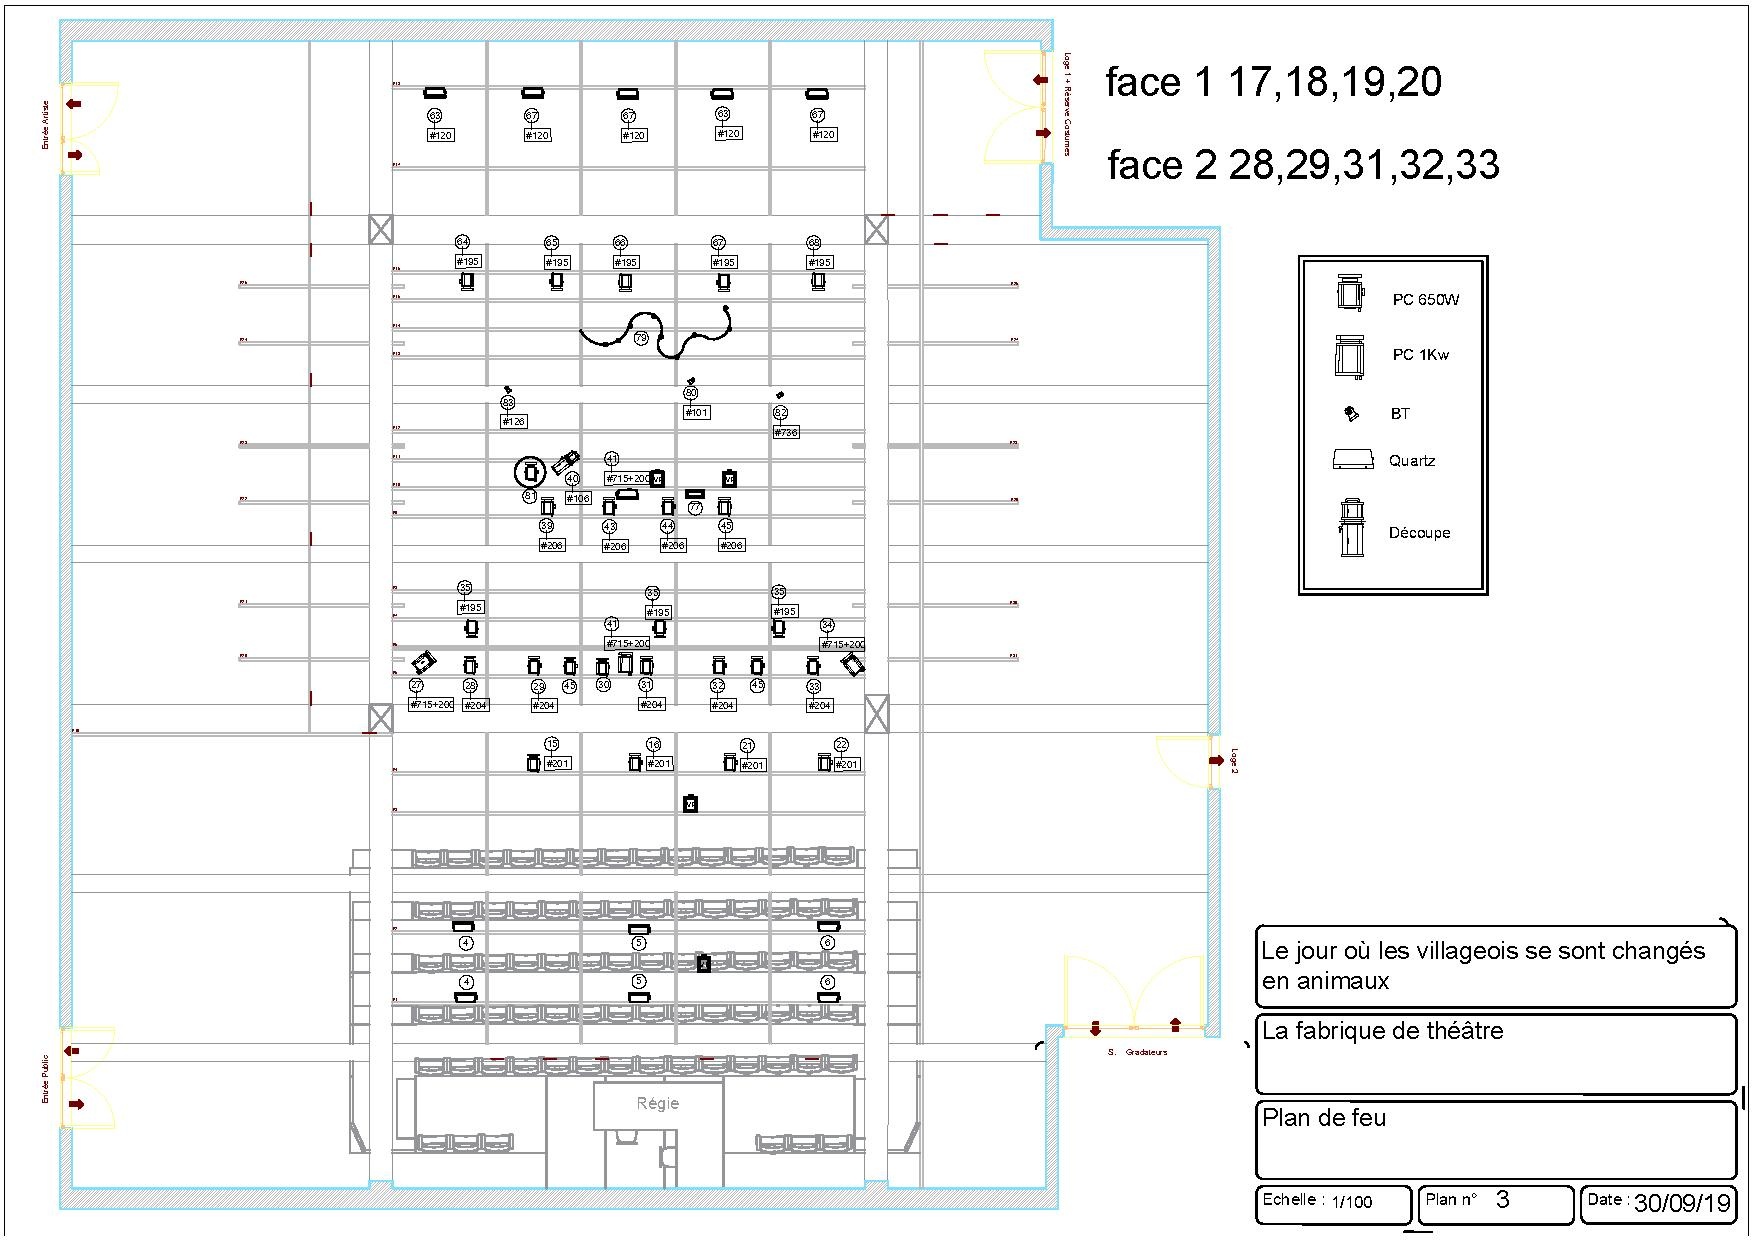Select the fixture under circuit 64

click(466, 282)
